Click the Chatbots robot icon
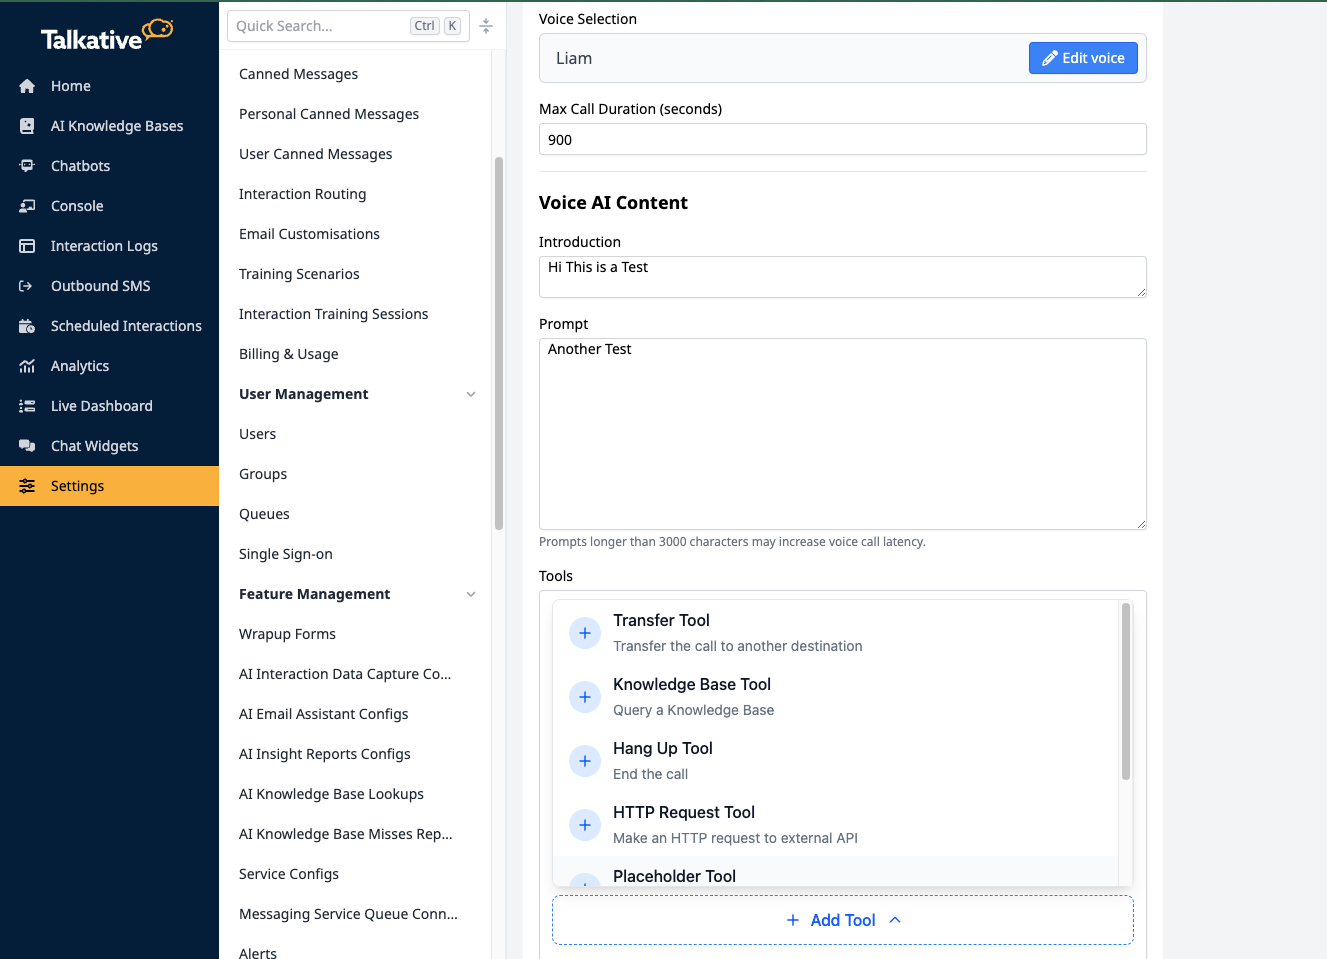 [27, 166]
